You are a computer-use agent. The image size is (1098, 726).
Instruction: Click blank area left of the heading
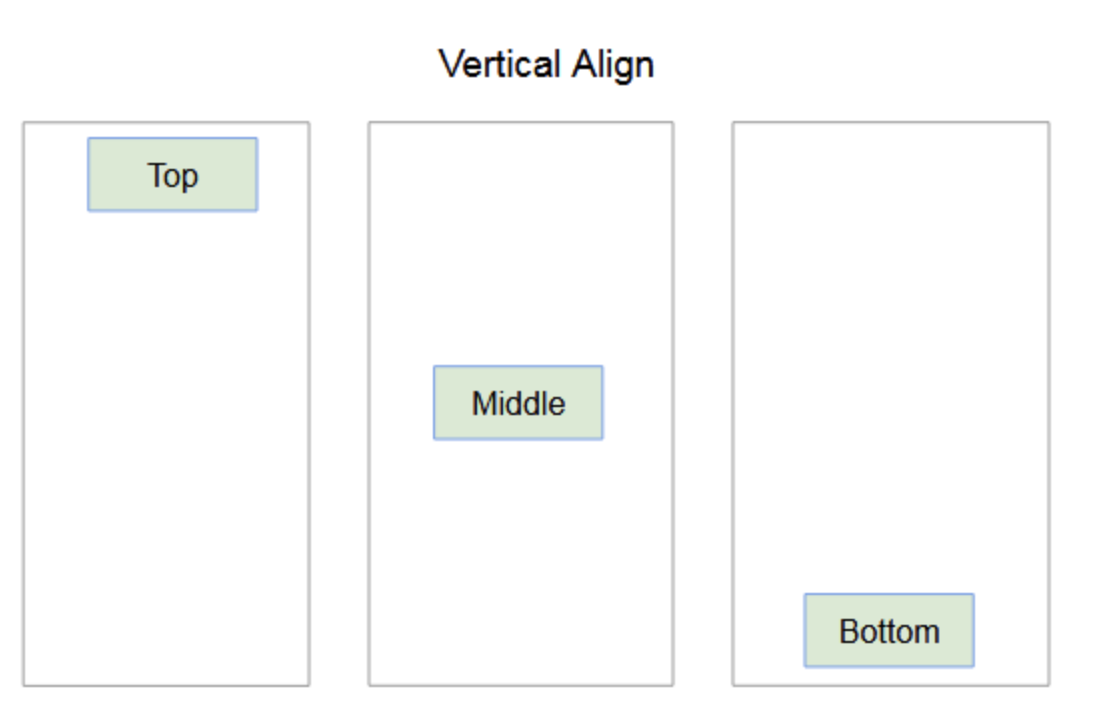pyautogui.click(x=200, y=65)
